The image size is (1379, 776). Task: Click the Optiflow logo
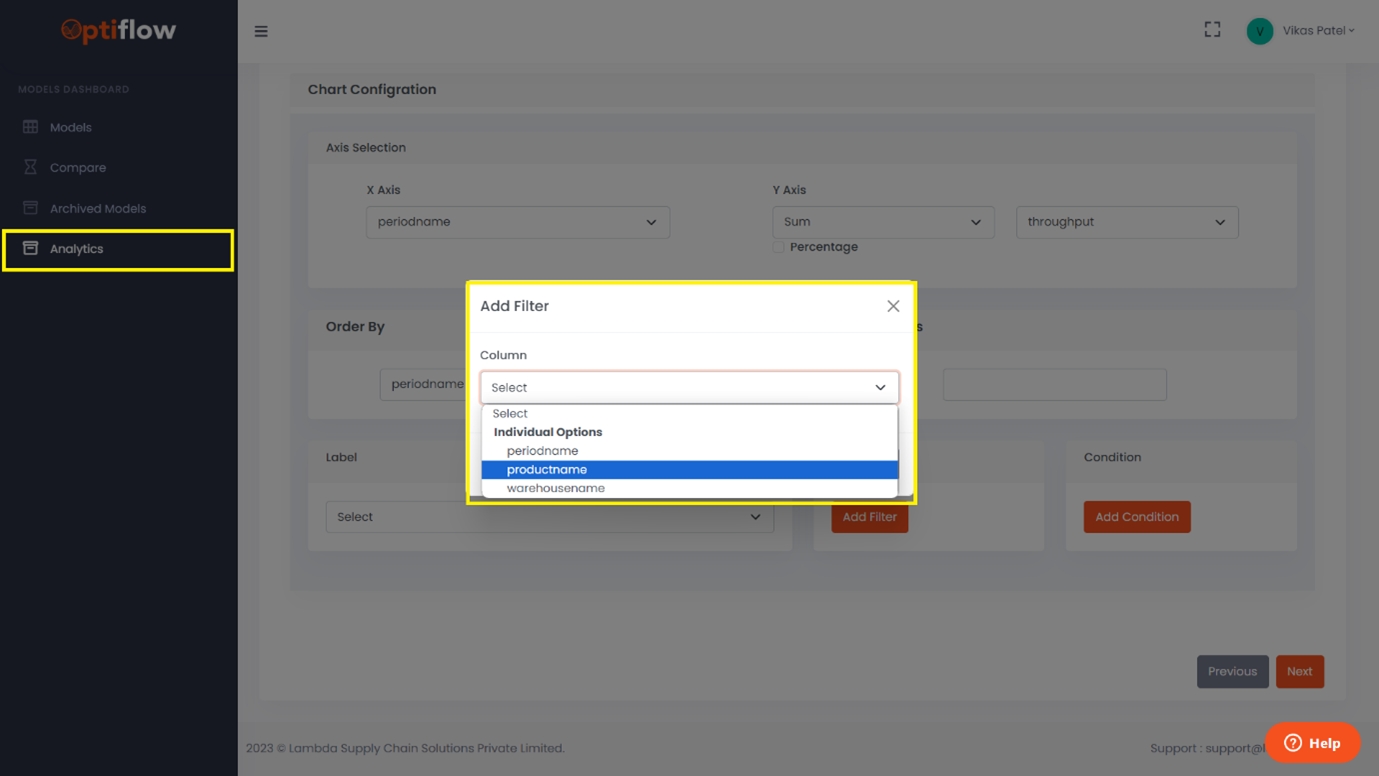(117, 31)
